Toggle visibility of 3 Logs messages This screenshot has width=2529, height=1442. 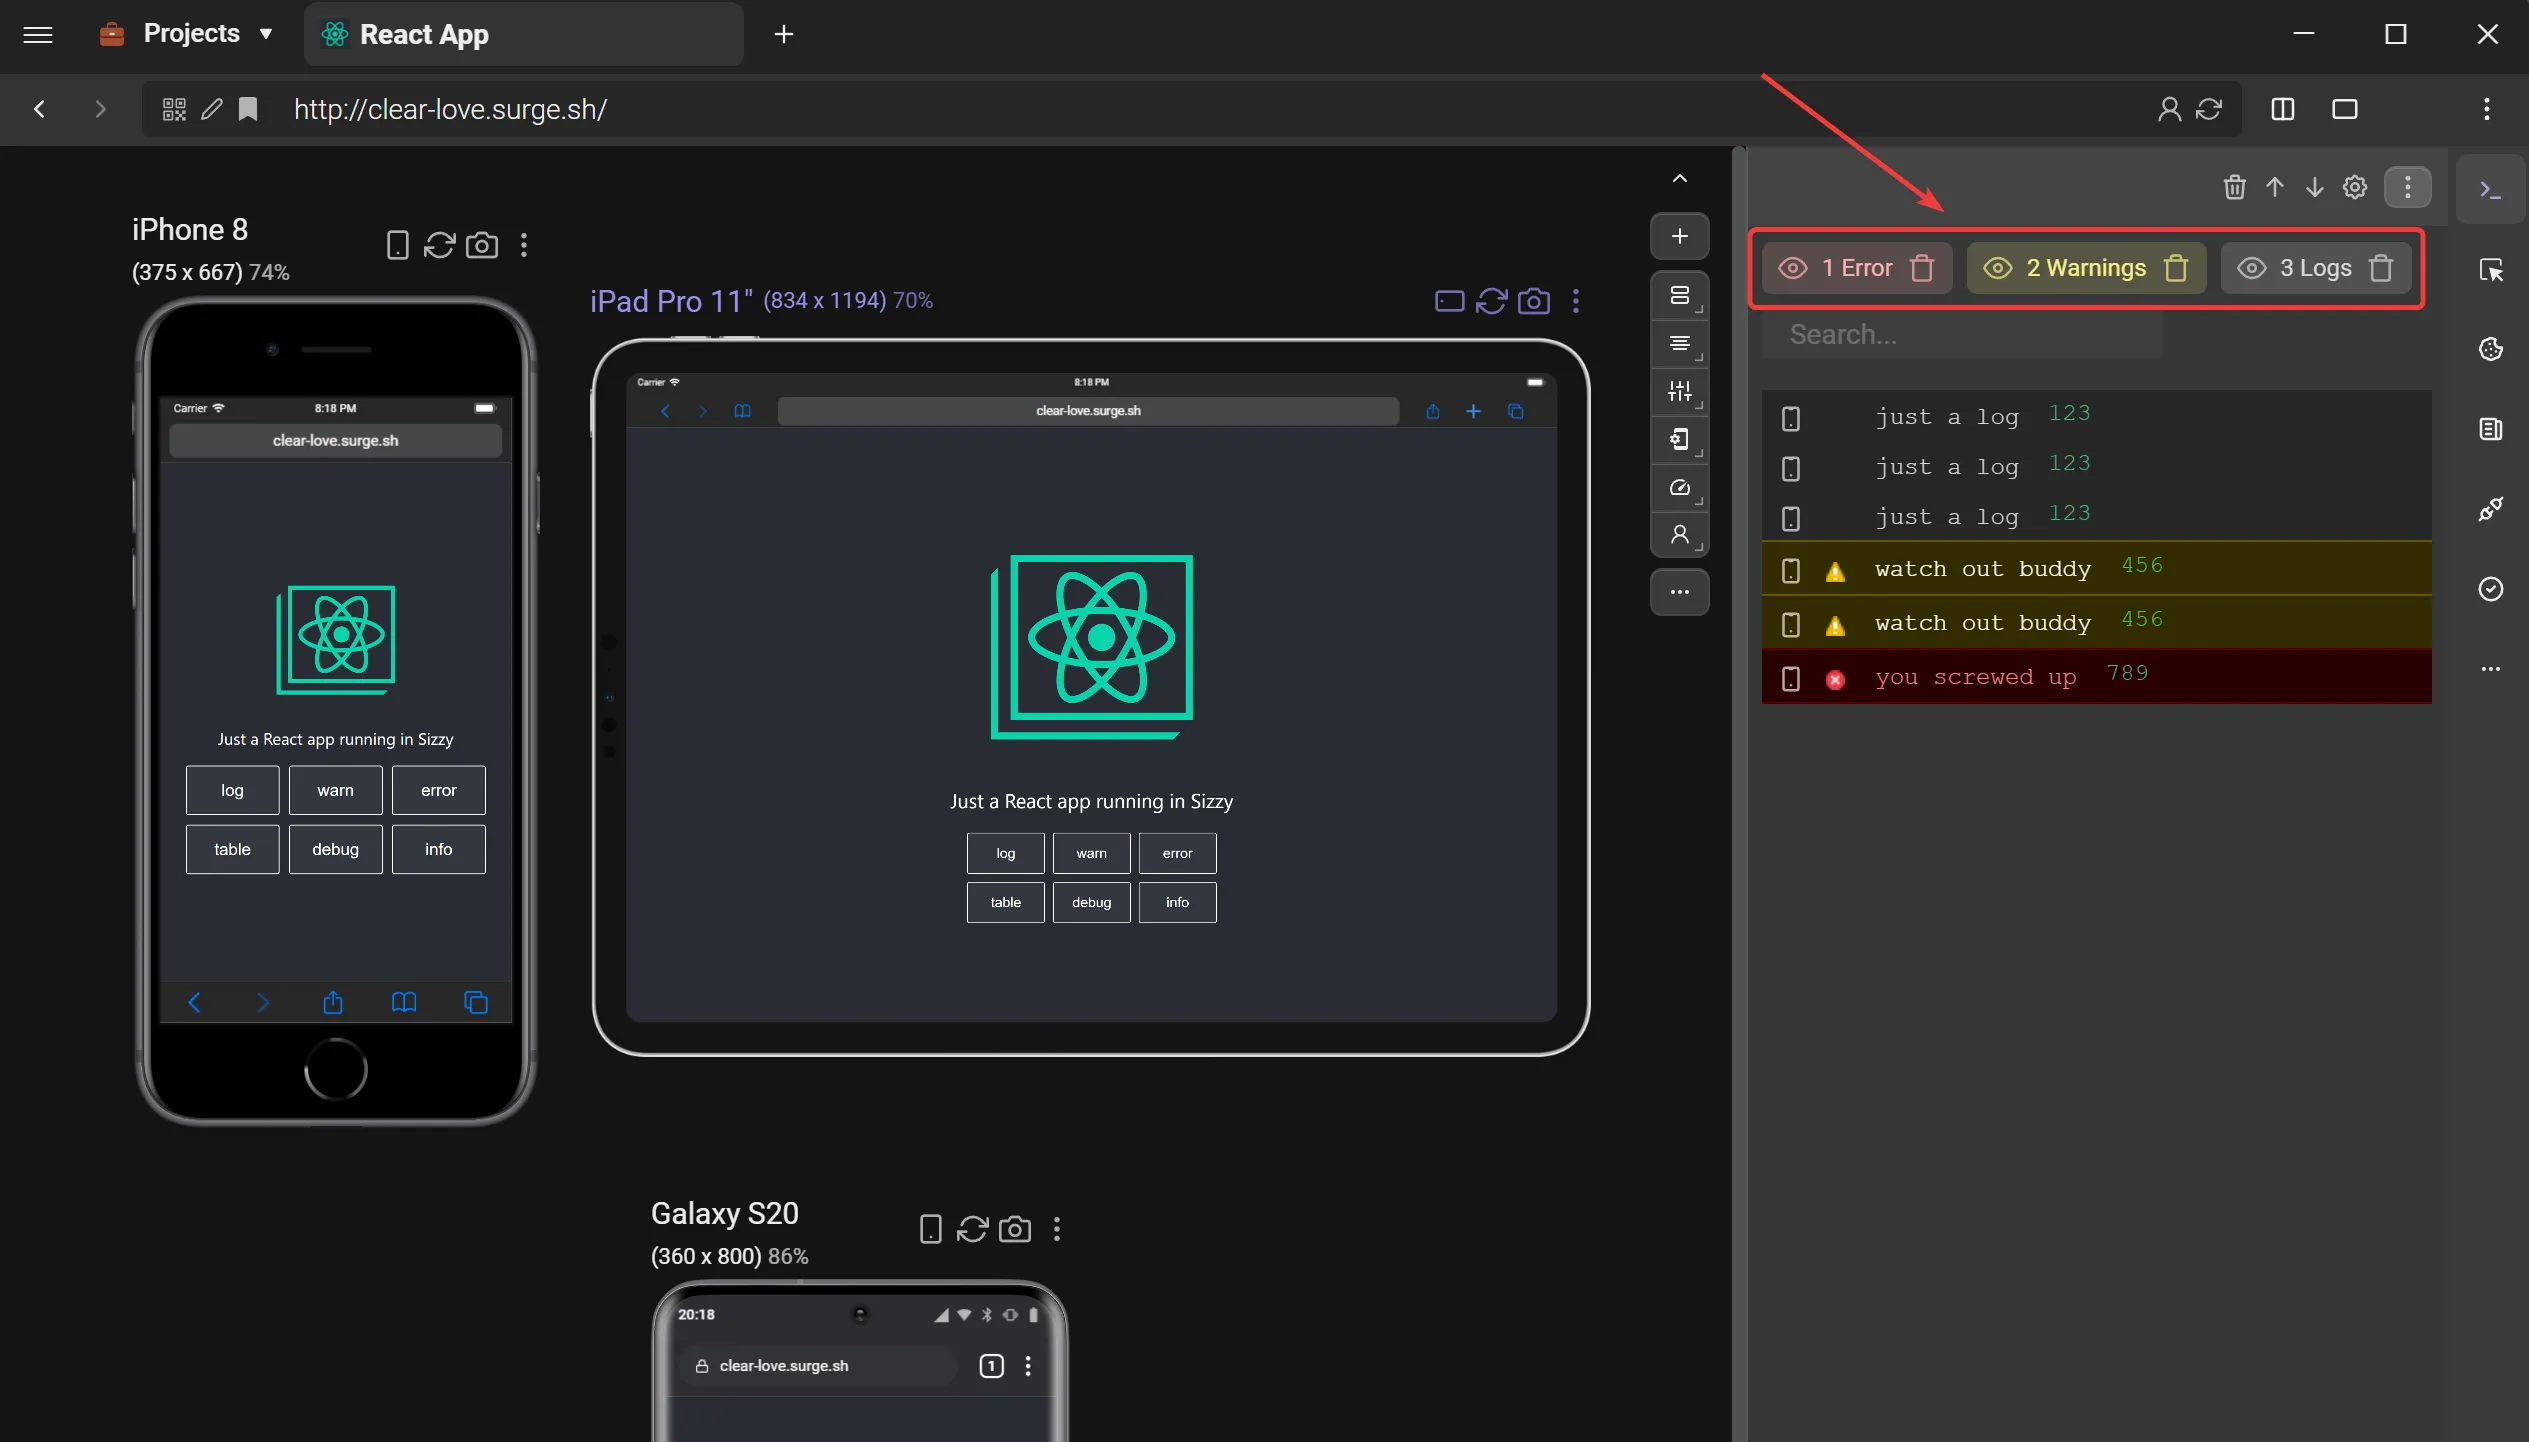click(x=2251, y=268)
